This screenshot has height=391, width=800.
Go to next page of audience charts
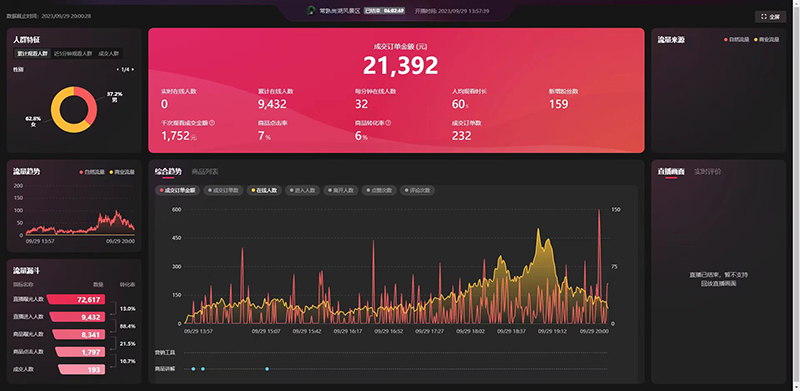tap(133, 69)
